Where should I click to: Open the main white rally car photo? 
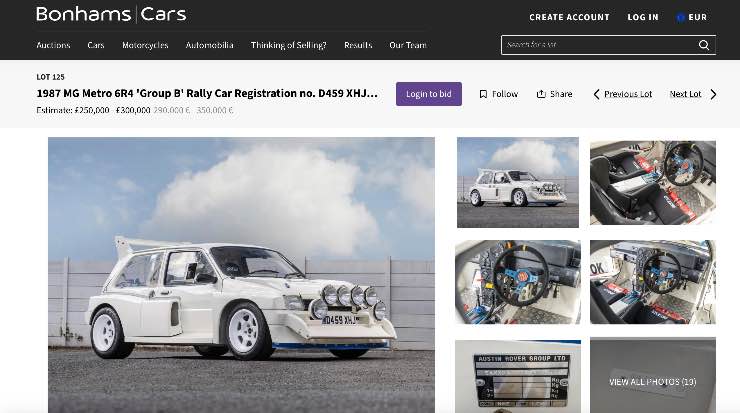coord(241,275)
